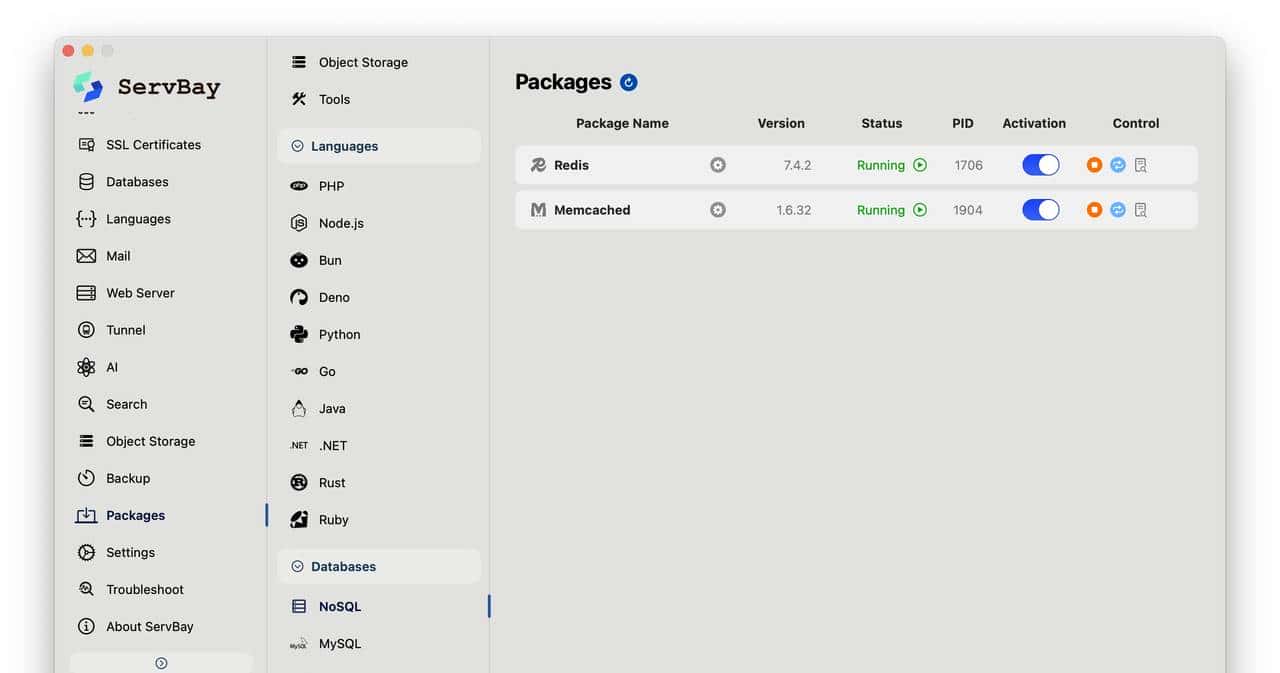
Task: Click the Redis settings gear icon
Action: pyautogui.click(x=718, y=165)
